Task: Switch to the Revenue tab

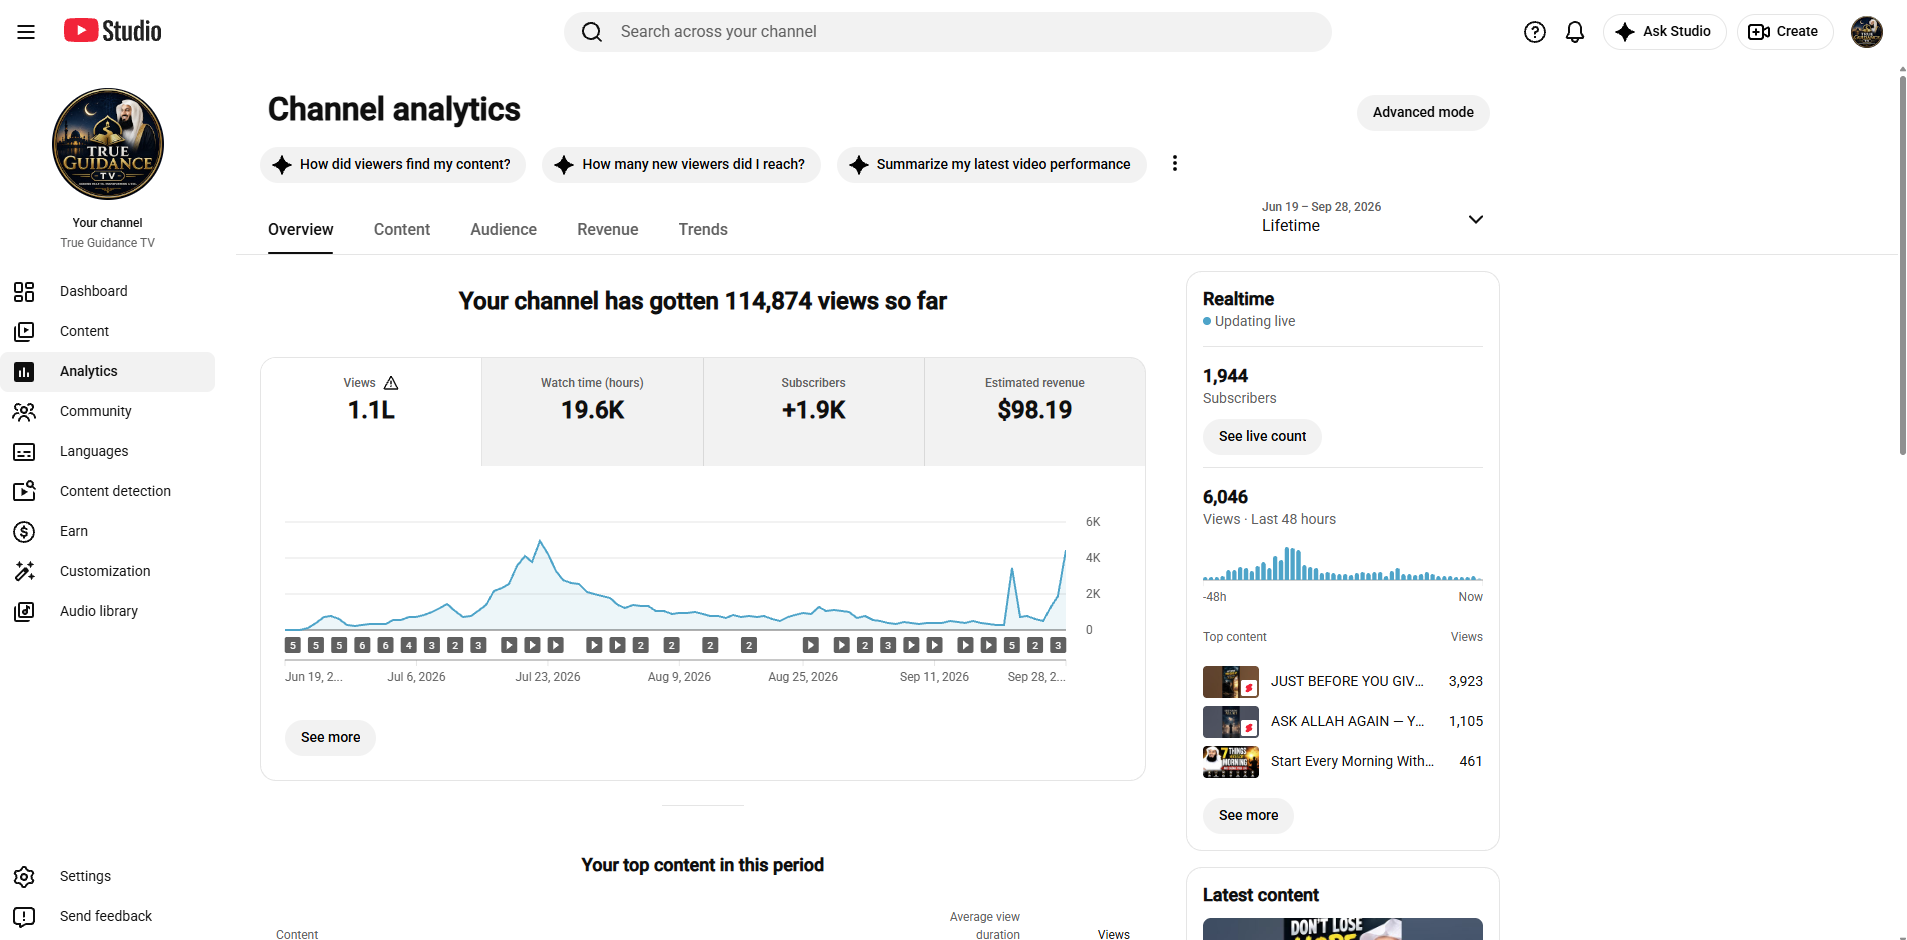Action: [x=607, y=229]
